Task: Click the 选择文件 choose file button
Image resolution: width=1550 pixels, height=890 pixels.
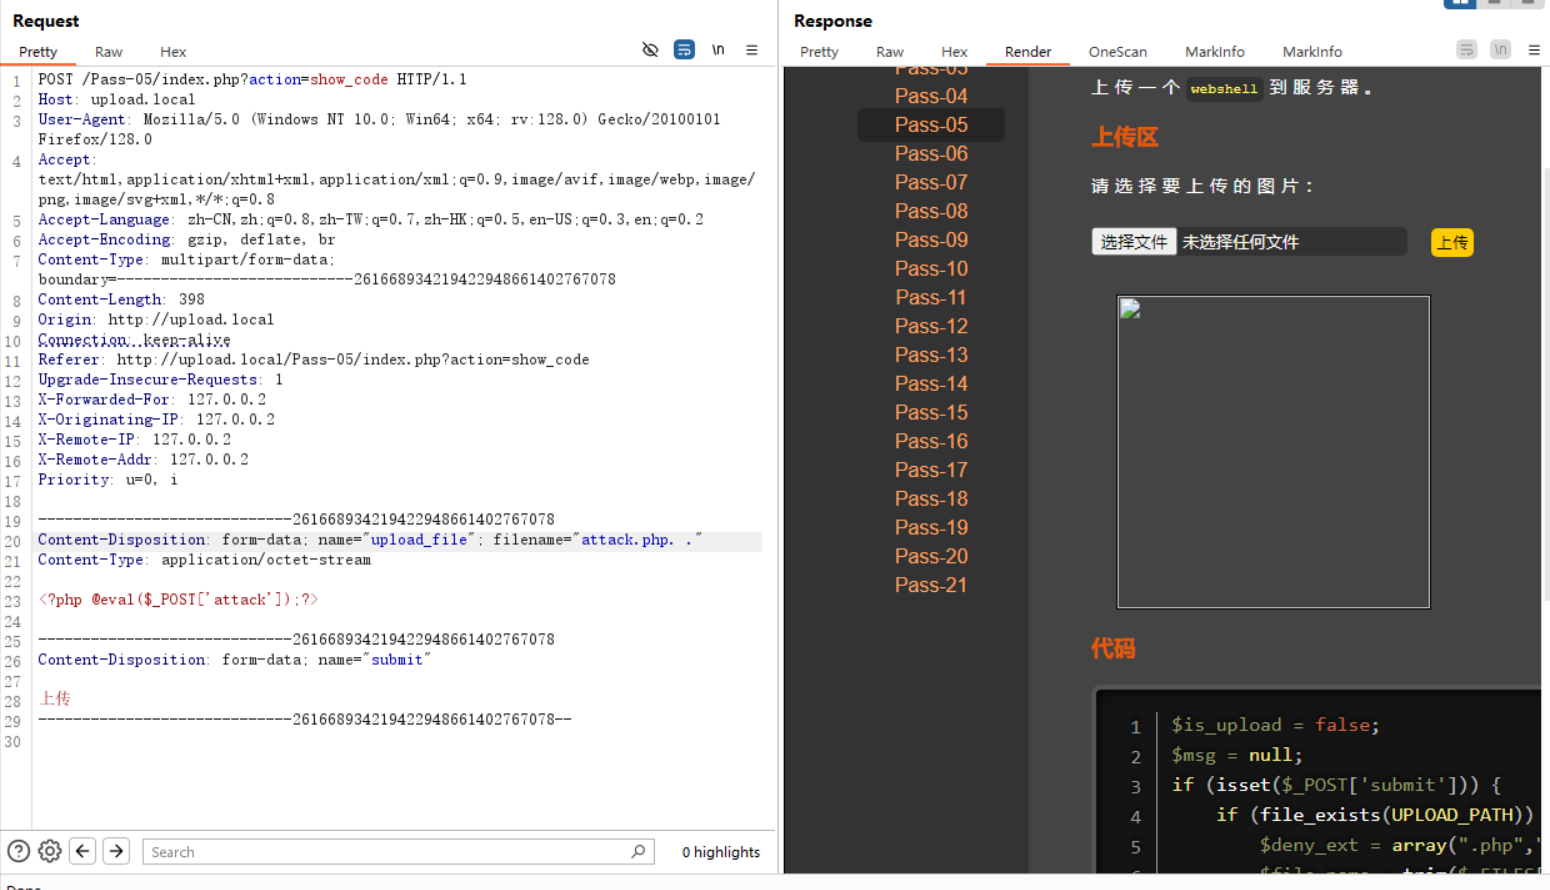Action: [1134, 242]
